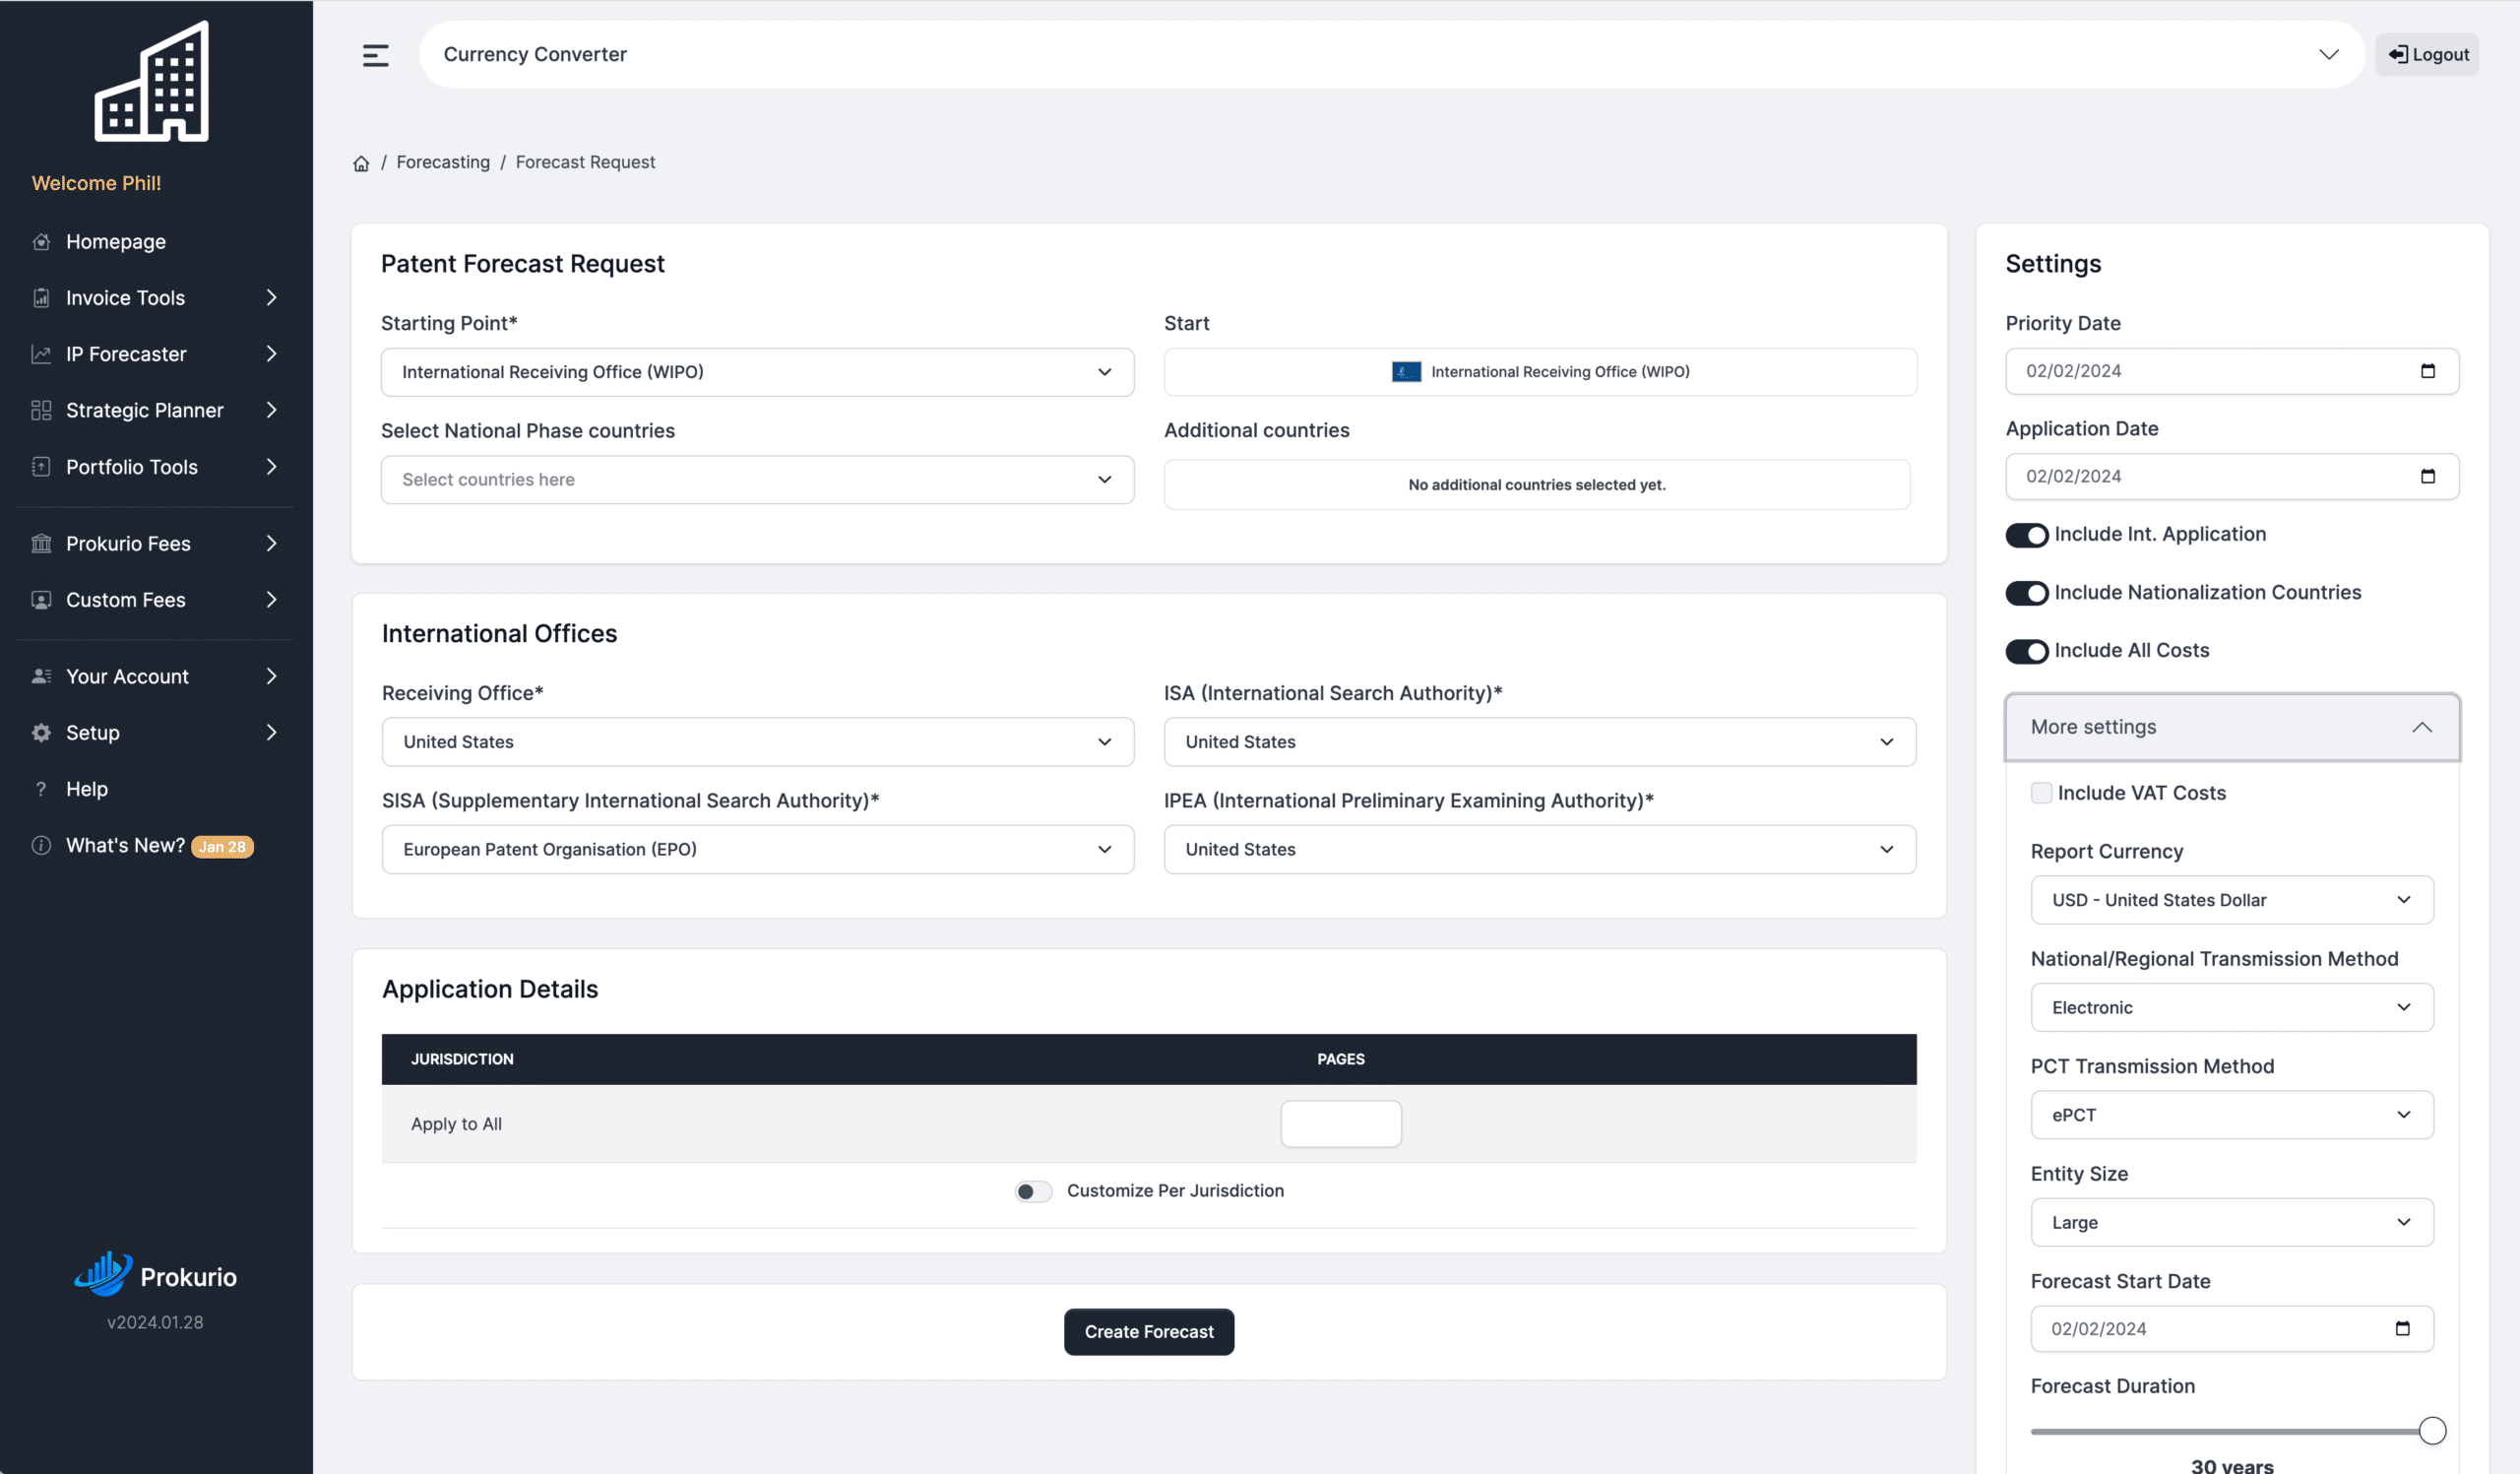
Task: Click the Create Forecast button
Action: pyautogui.click(x=1149, y=1332)
